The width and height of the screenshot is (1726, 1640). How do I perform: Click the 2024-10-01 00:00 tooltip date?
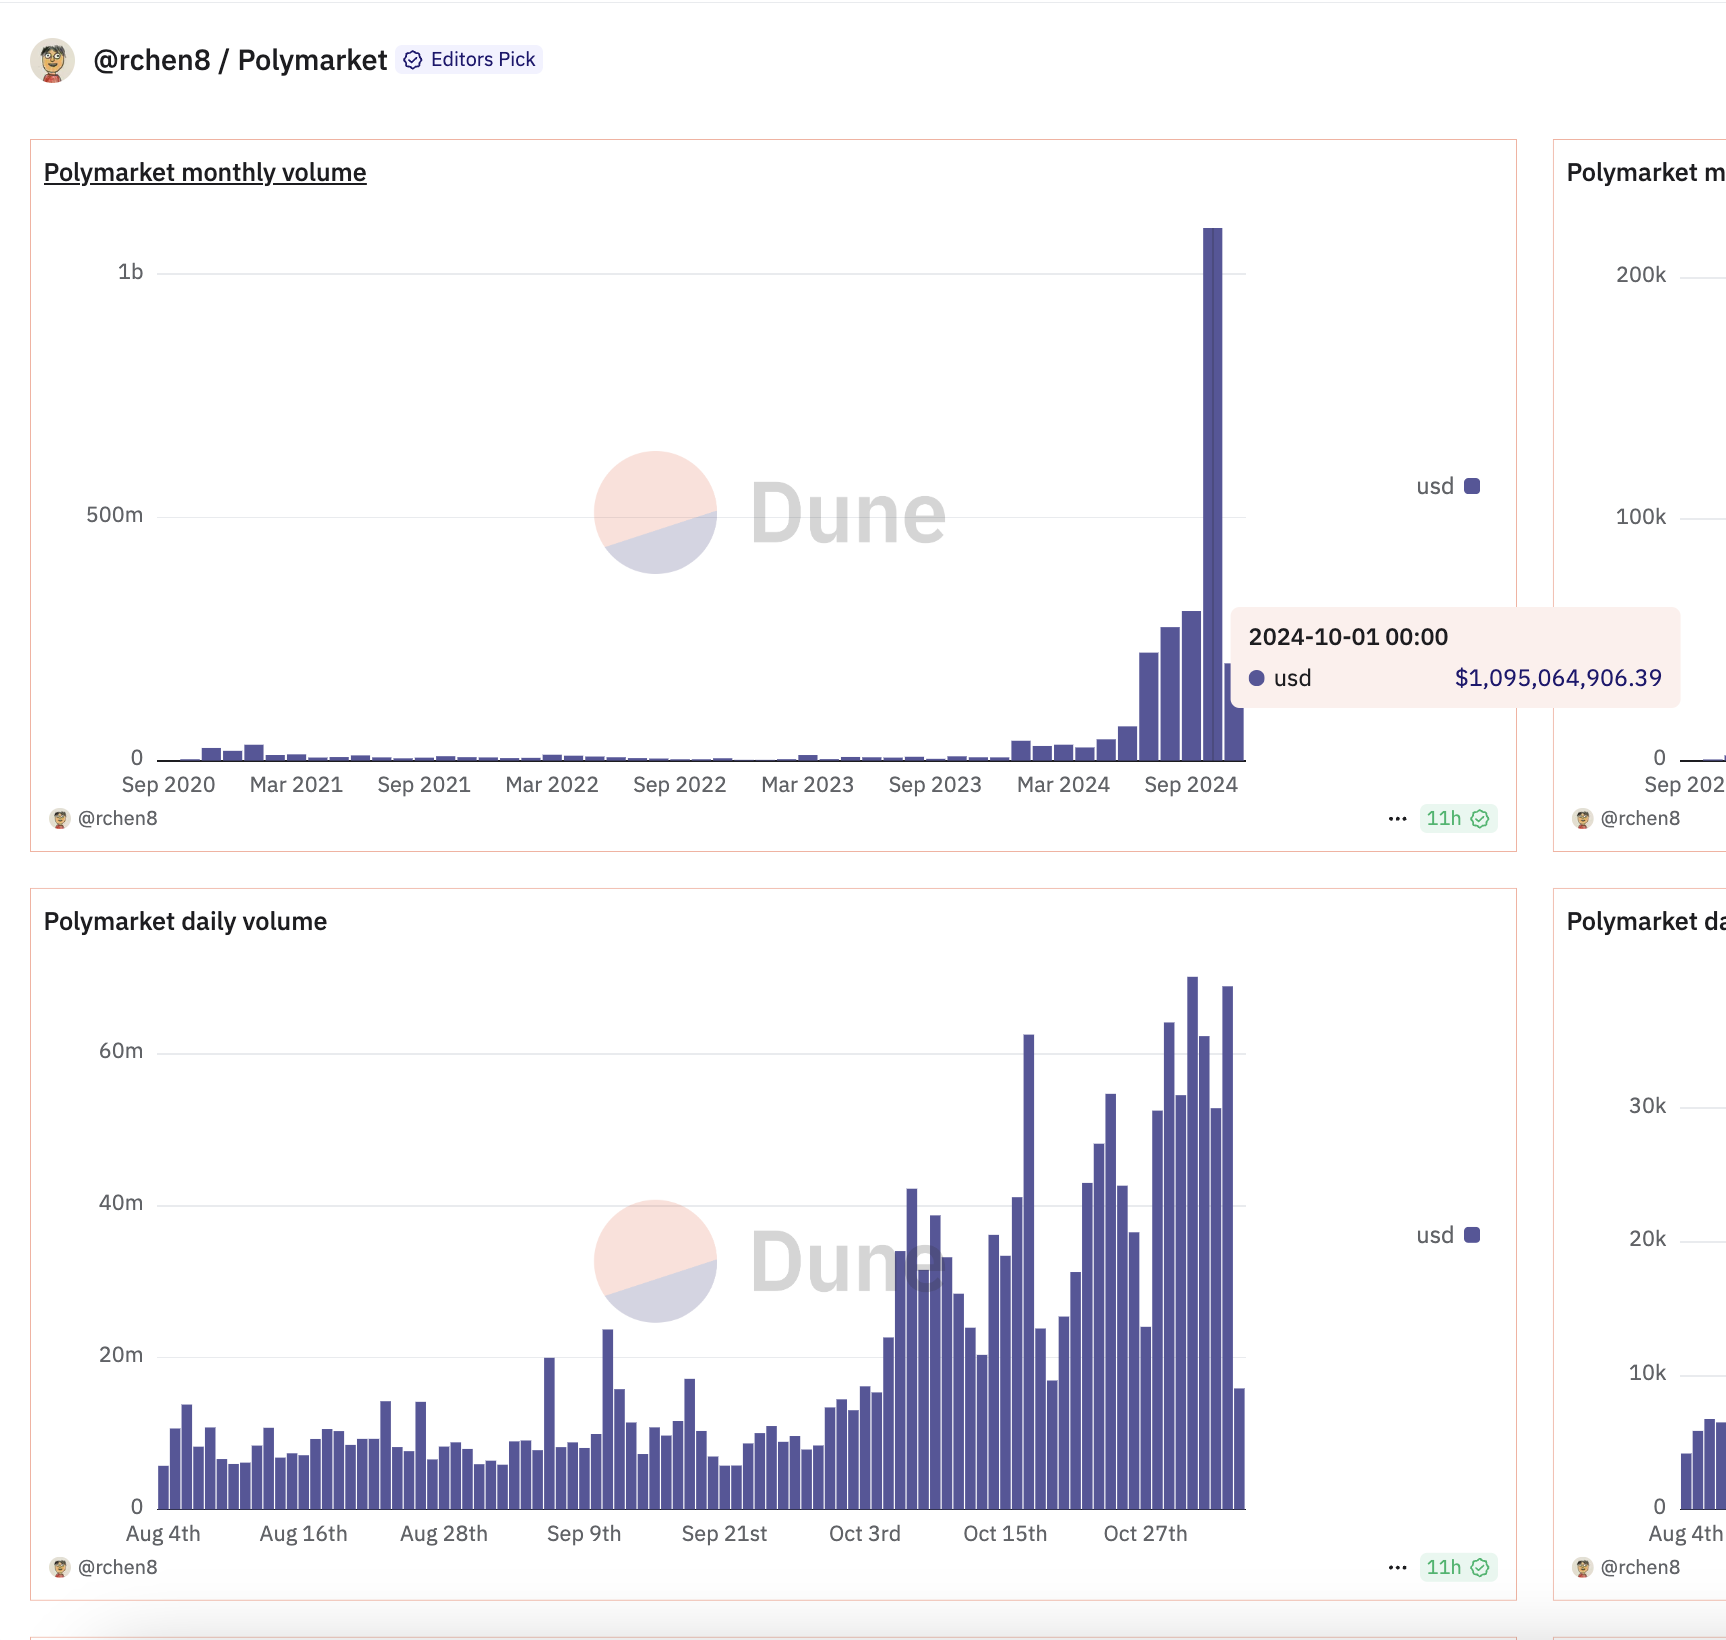coord(1348,637)
